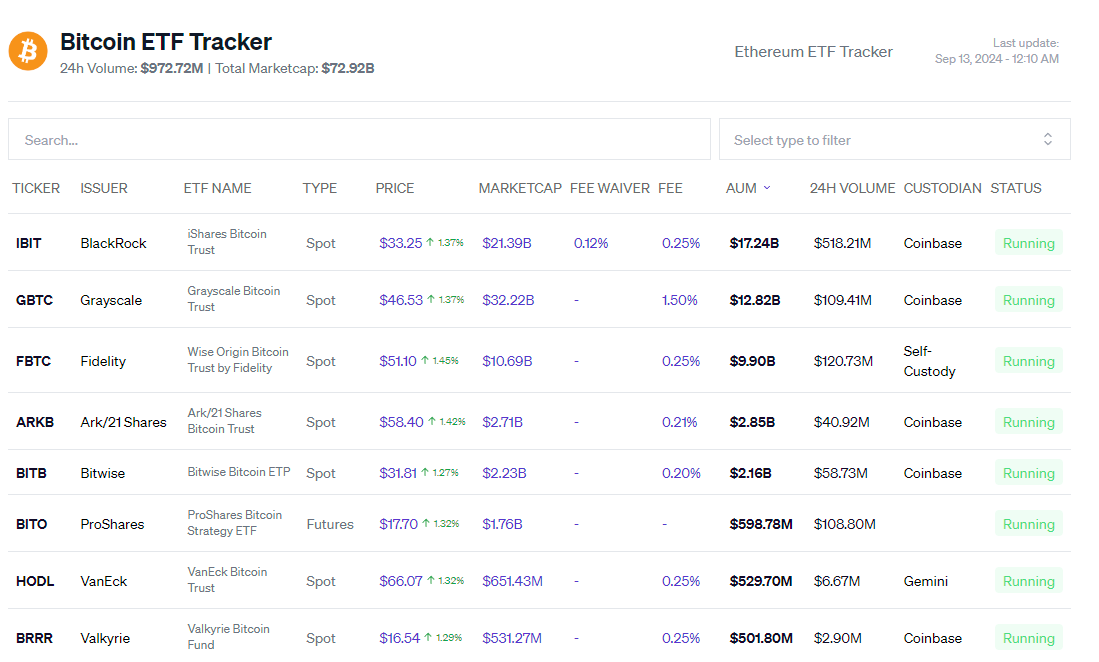
Task: Click the Running status badge for BITO
Action: click(1028, 523)
